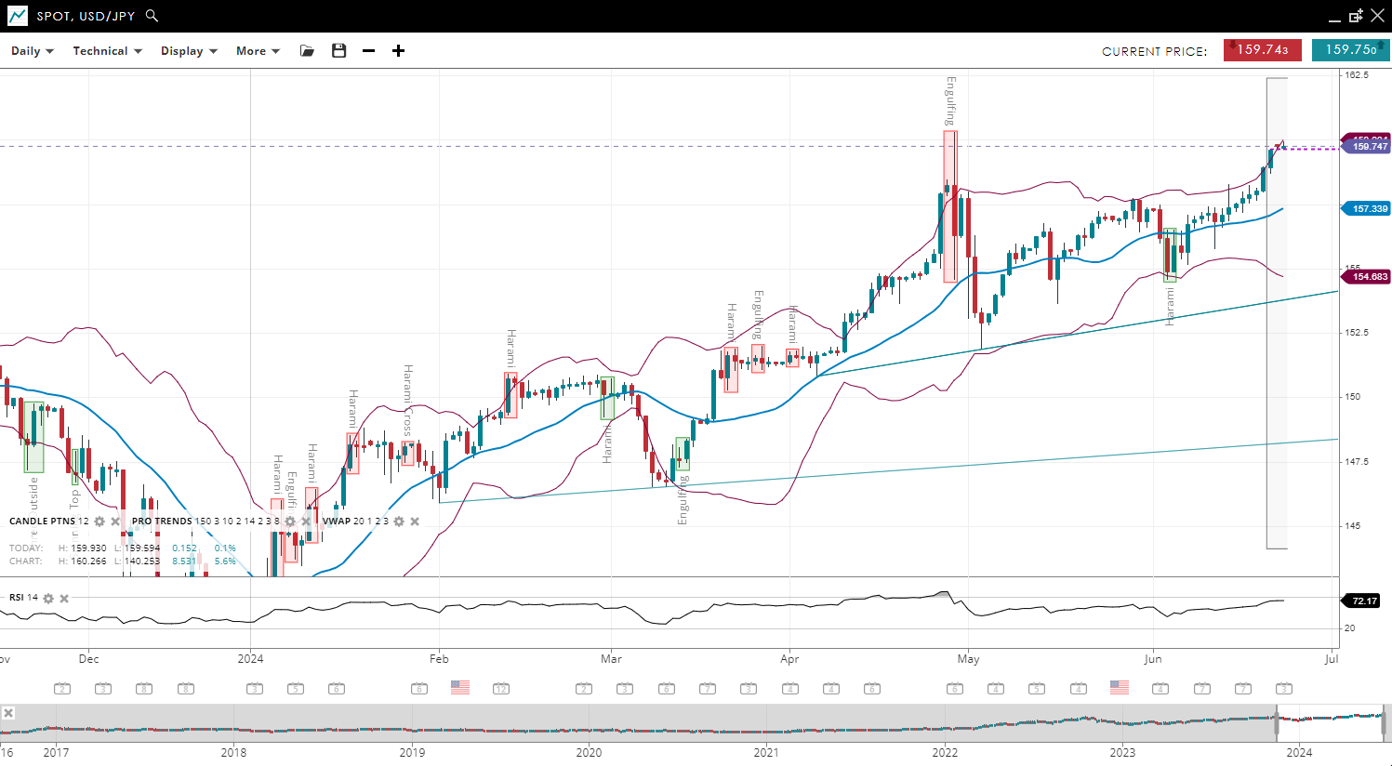Remove the VWAP indicator with its X

point(415,522)
